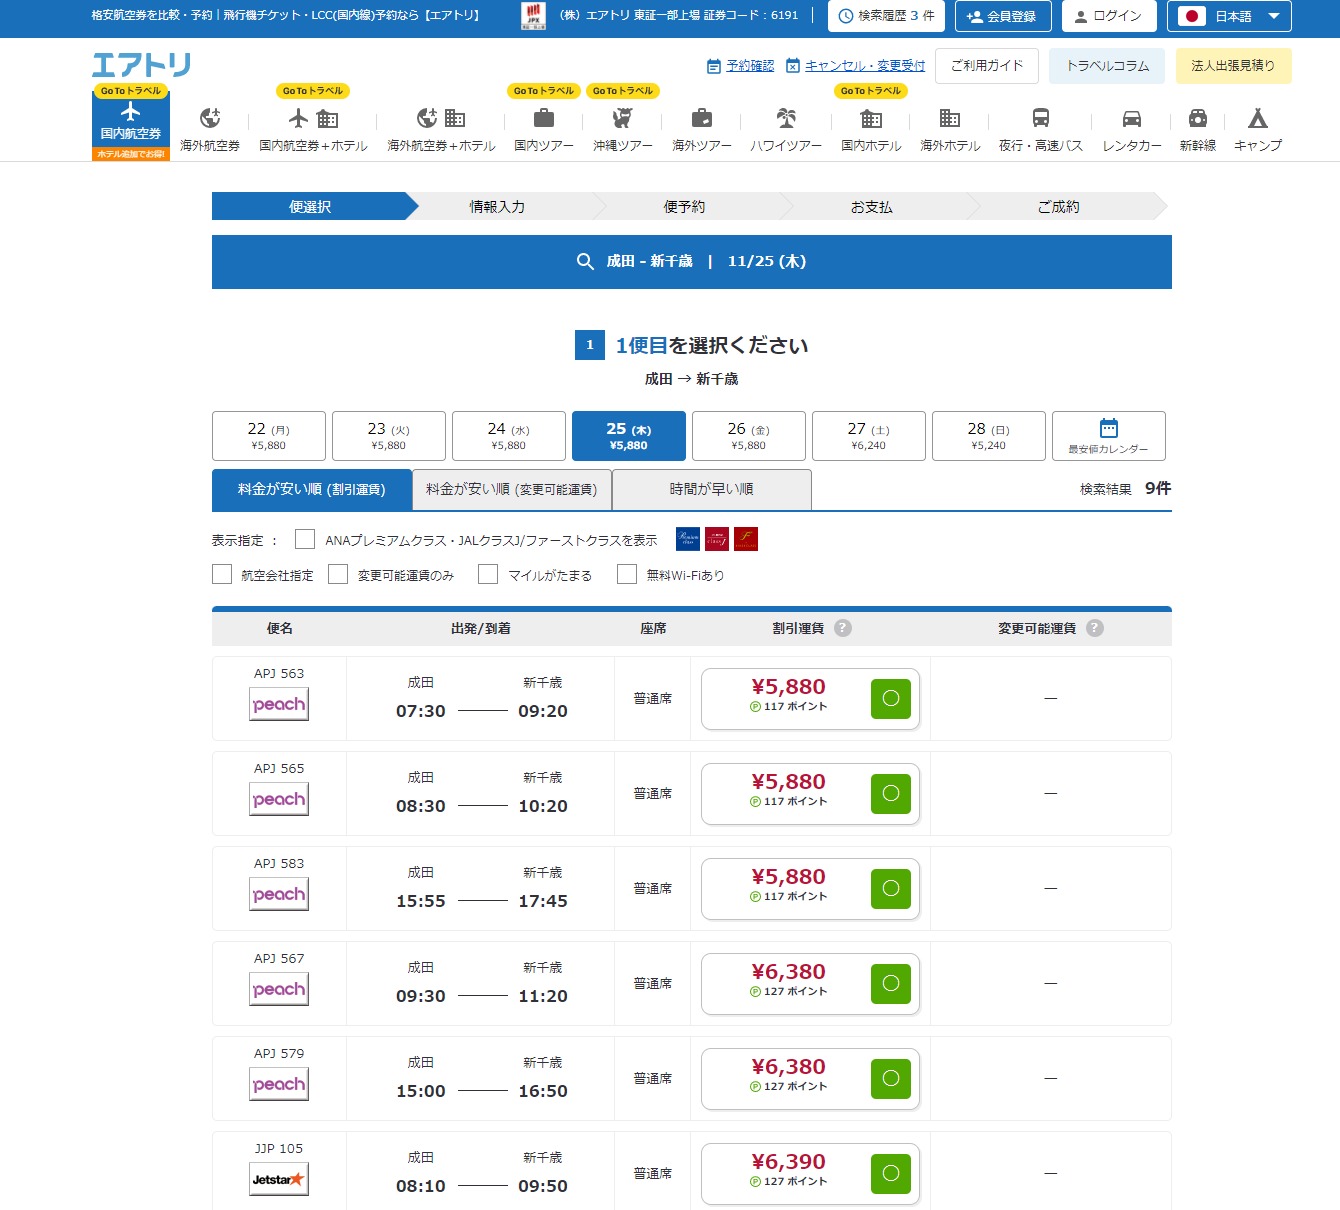1340x1210 pixels.
Task: Click Jetstar logo for flight JJP 105
Action: [x=279, y=1179]
